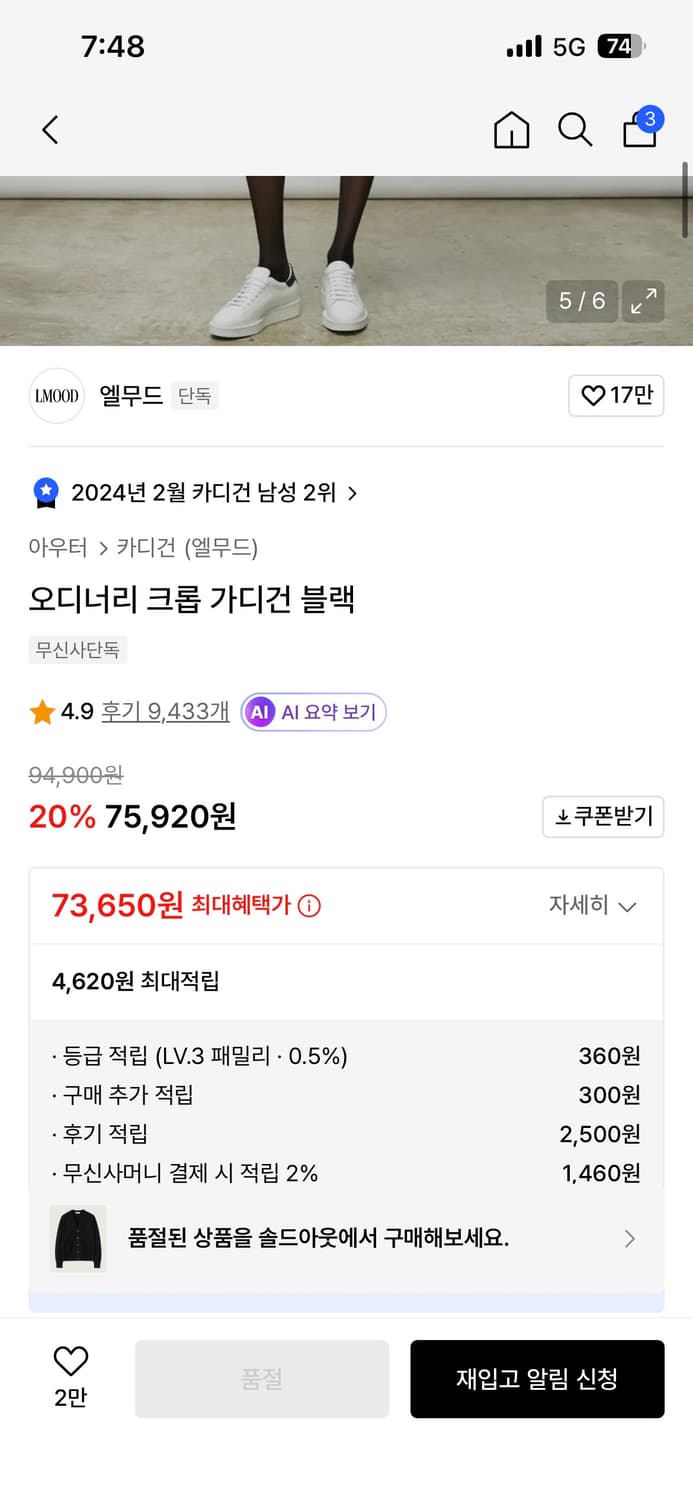Tap the purple AI summary icon

tap(261, 712)
